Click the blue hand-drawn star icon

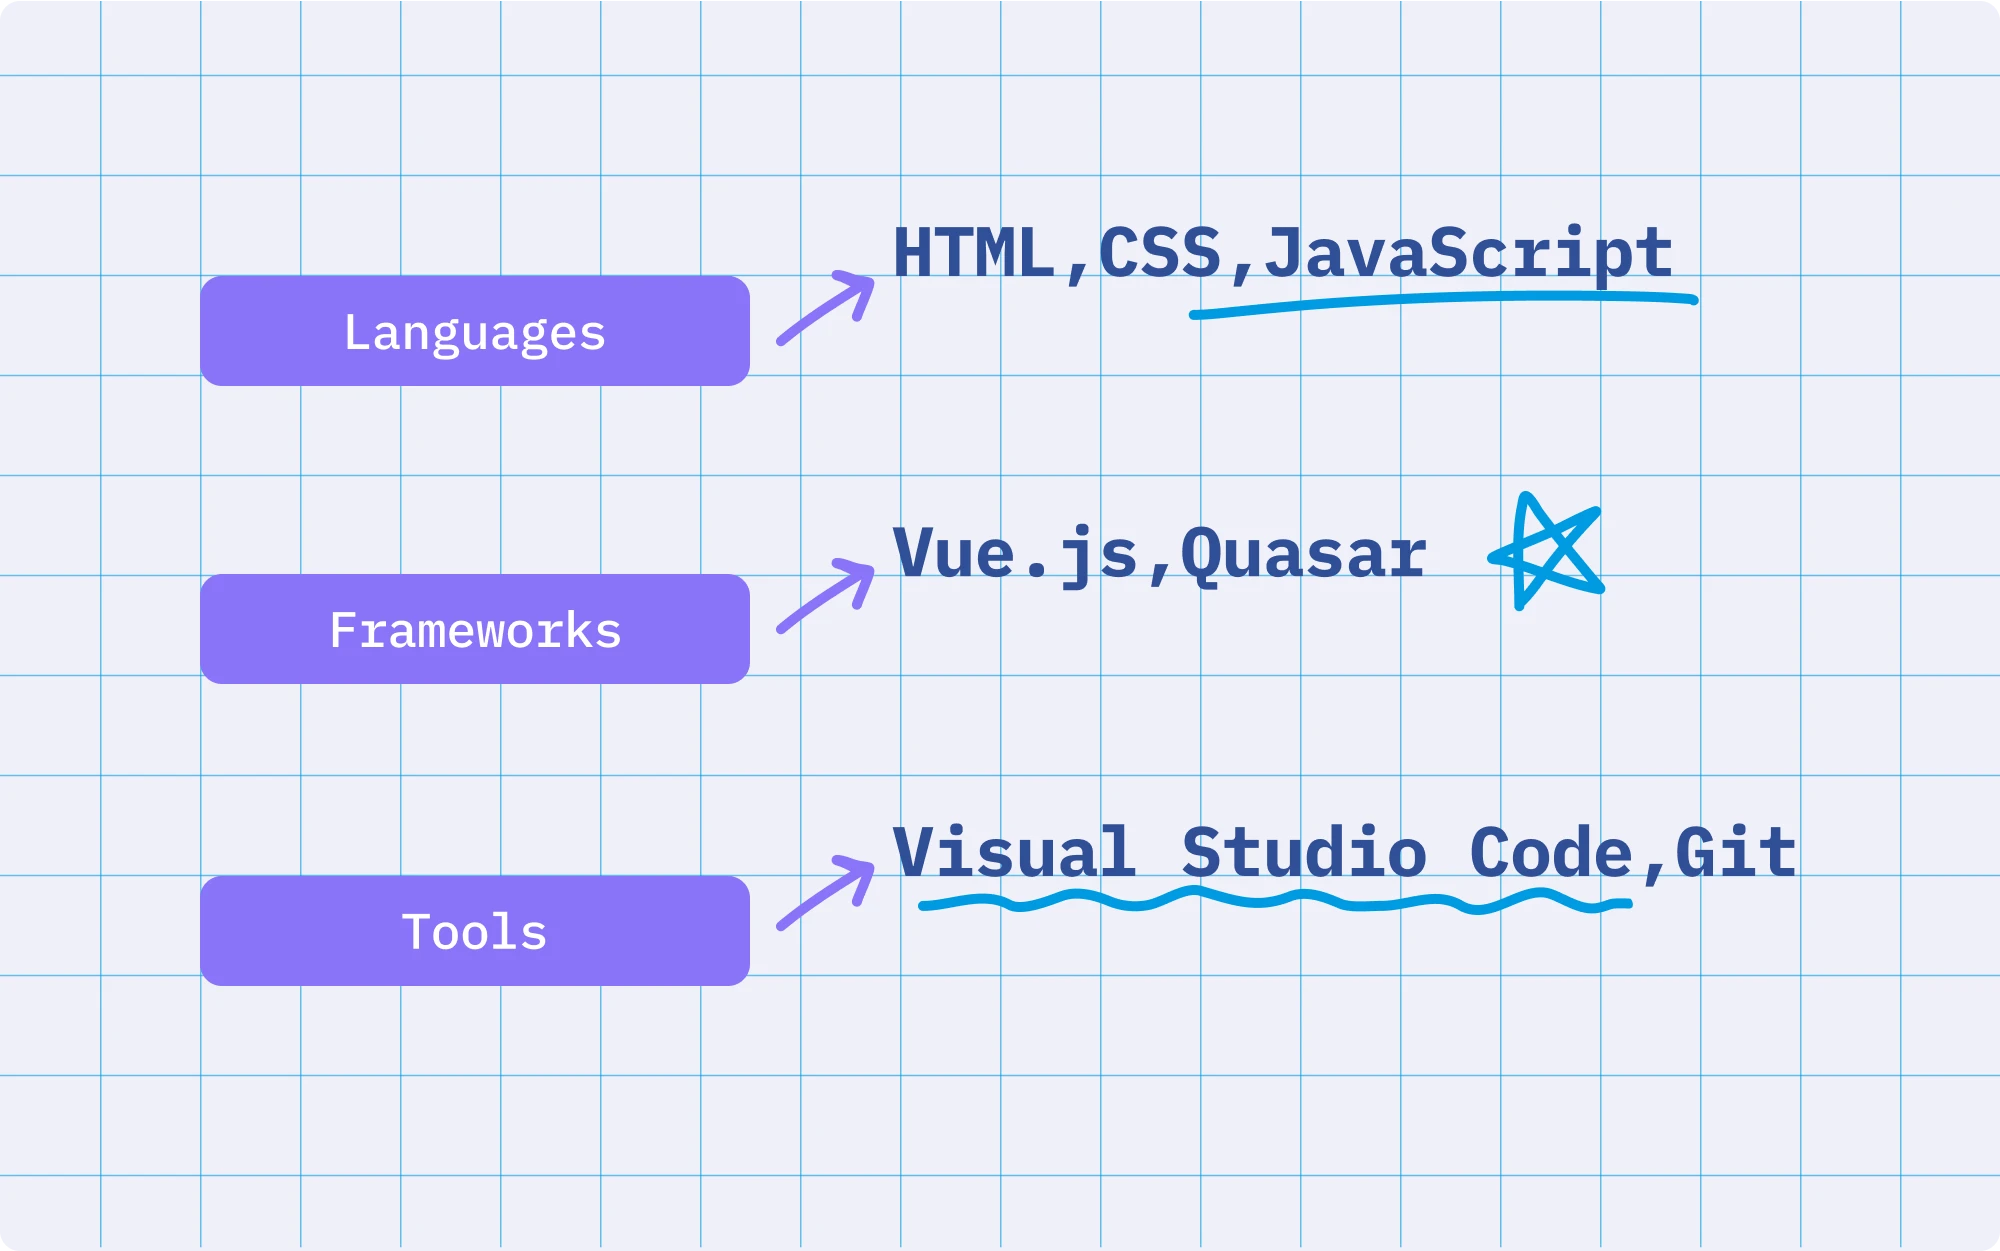(1547, 551)
